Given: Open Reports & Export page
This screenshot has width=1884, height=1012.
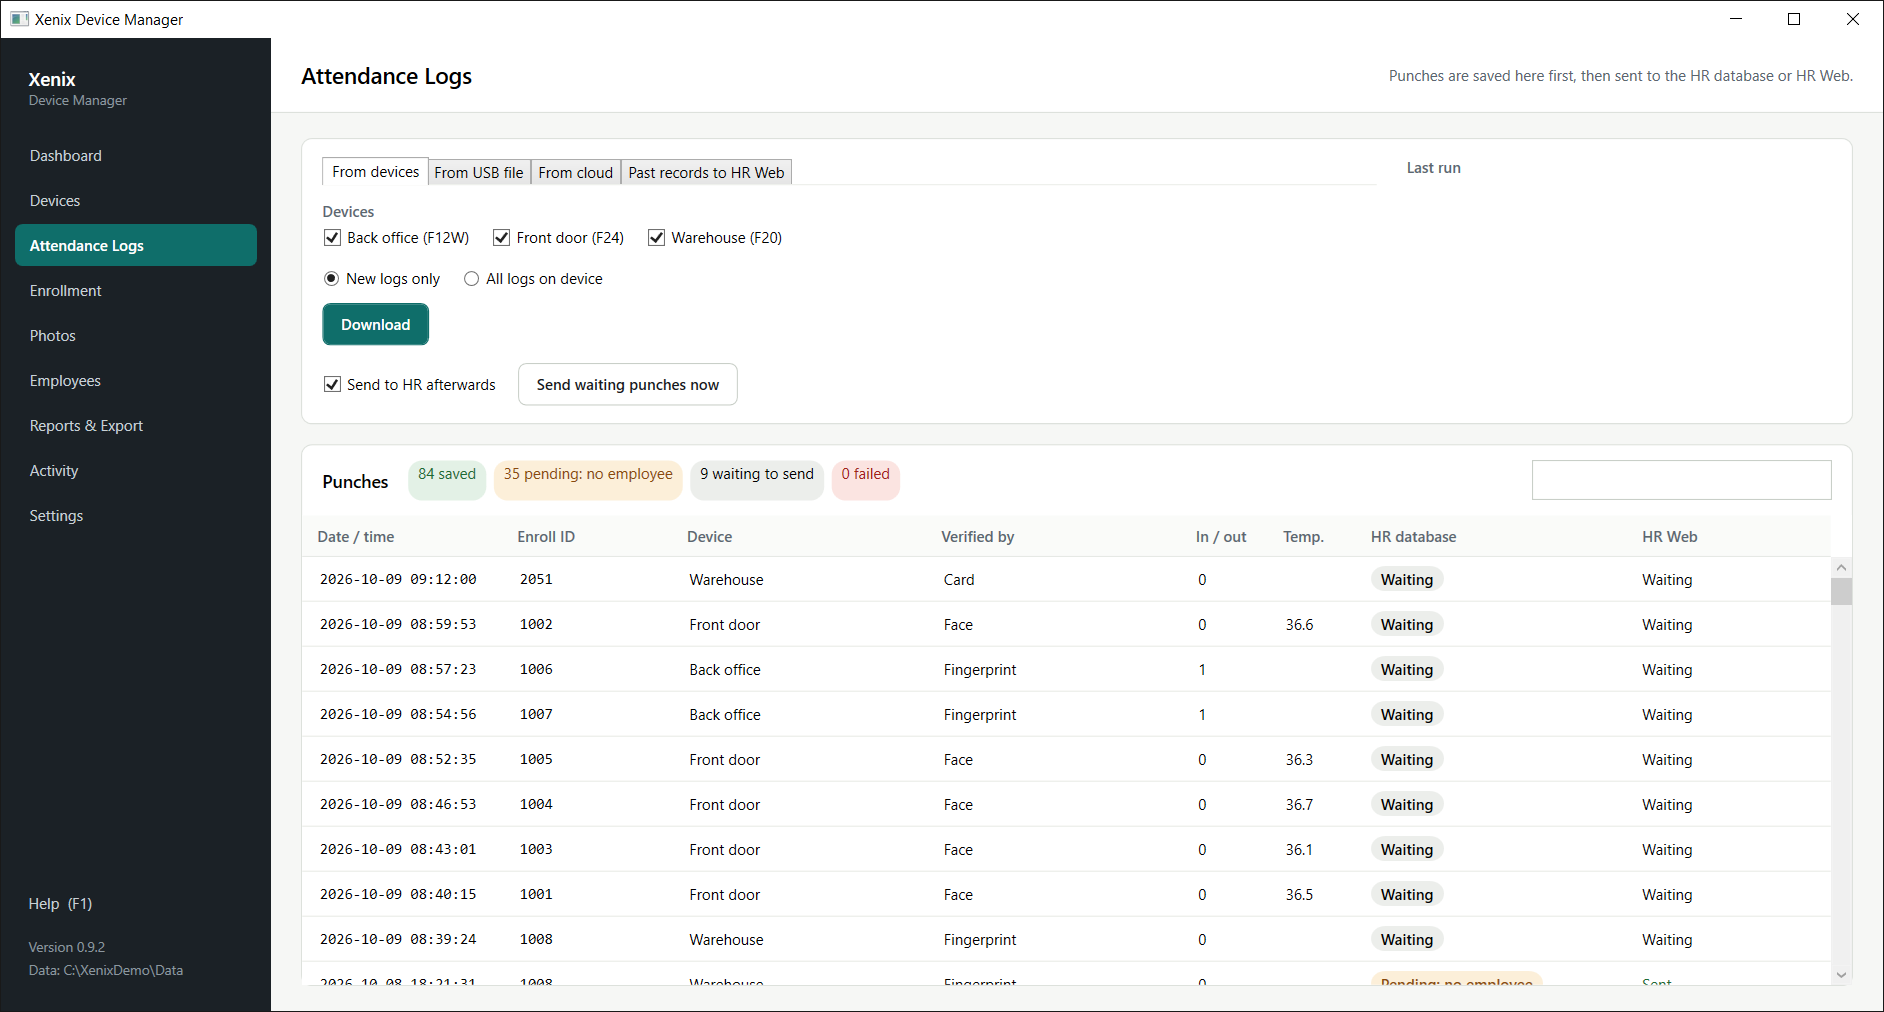Looking at the screenshot, I should point(136,425).
